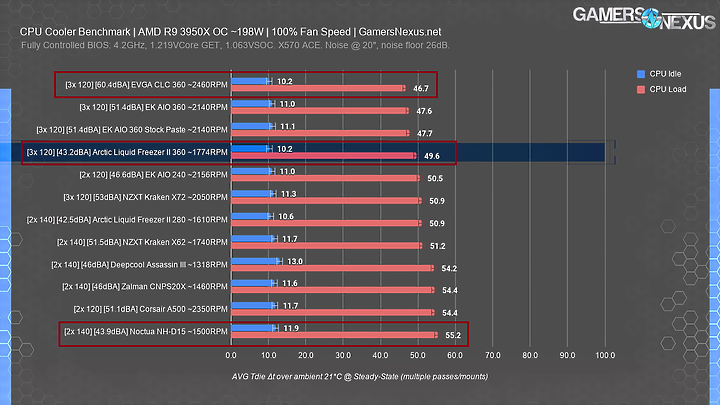The width and height of the screenshot is (720, 405).
Task: Click the Arctic Liquid Freezer II 280 idle value 10.6
Action: [286, 216]
